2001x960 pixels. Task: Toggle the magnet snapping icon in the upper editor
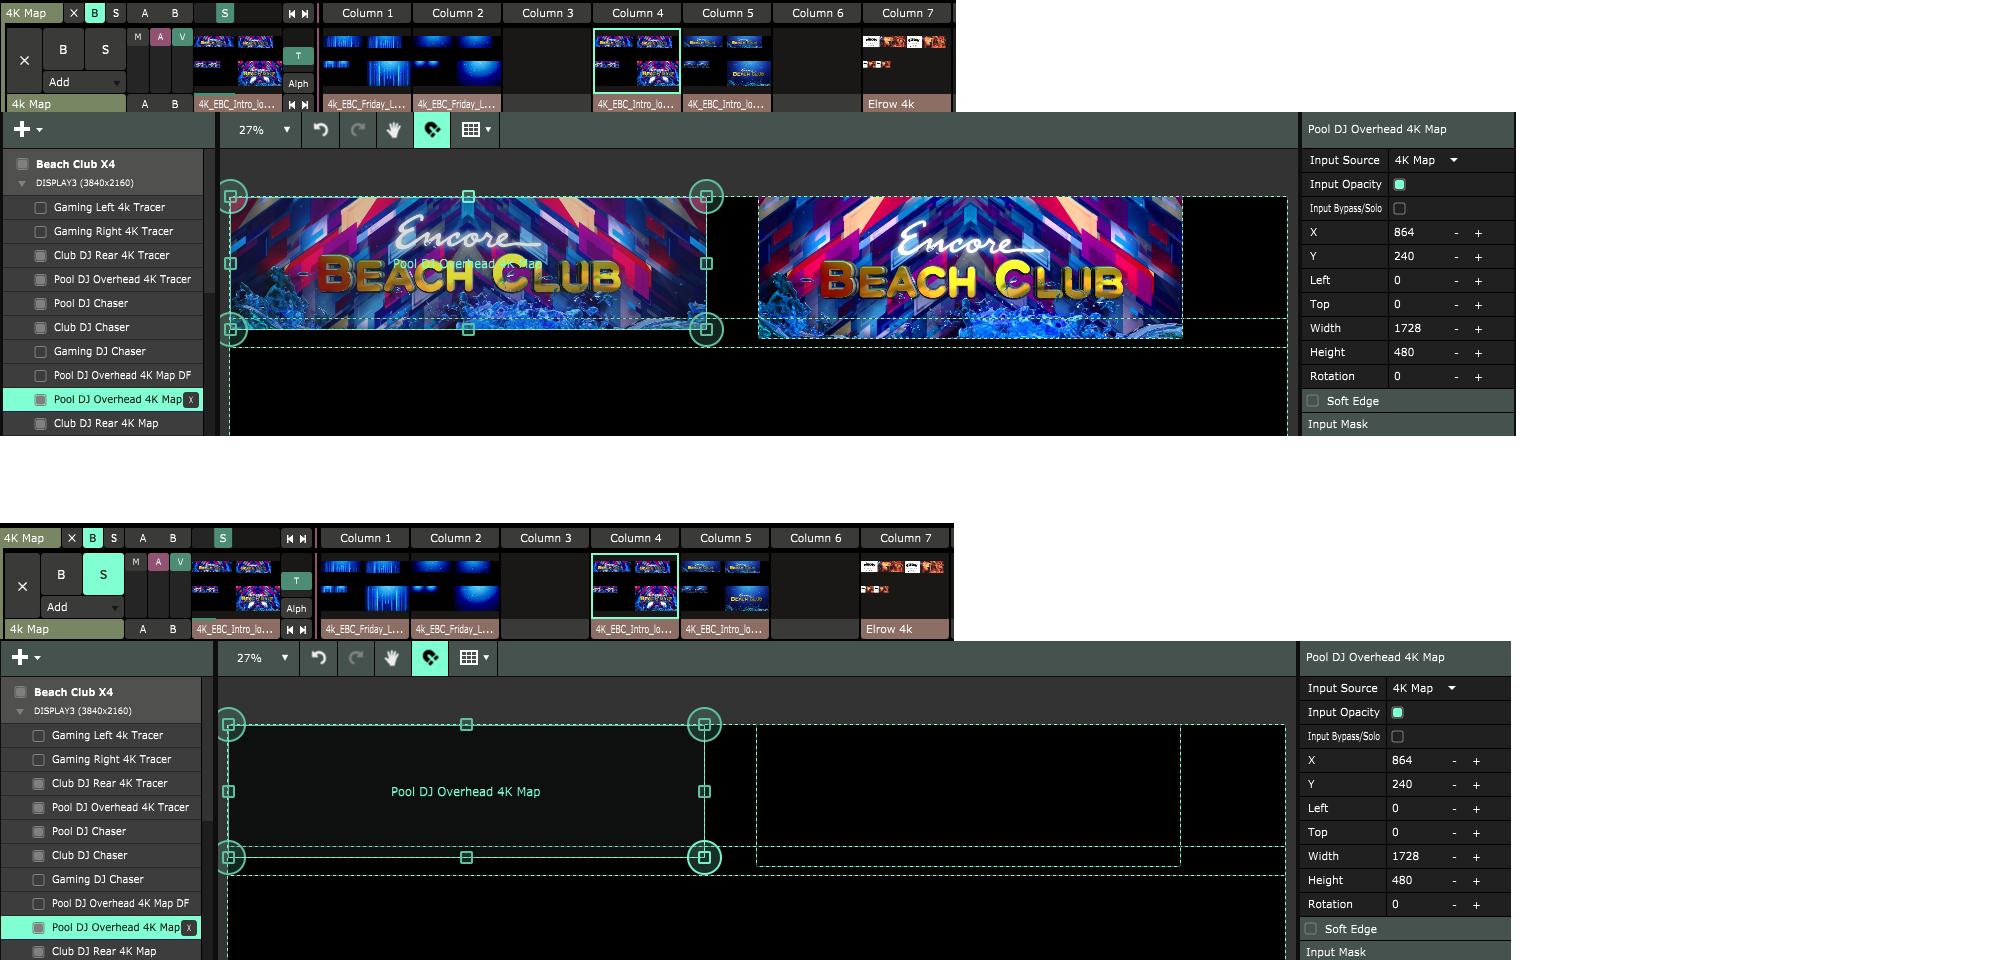click(x=432, y=130)
